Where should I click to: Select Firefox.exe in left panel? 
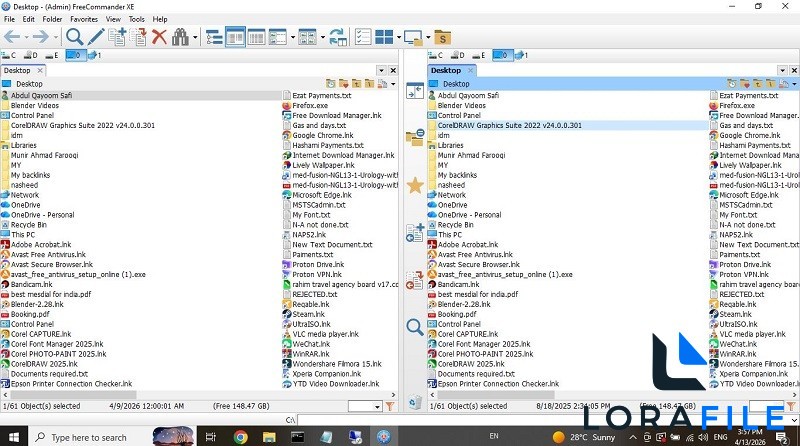tap(310, 105)
